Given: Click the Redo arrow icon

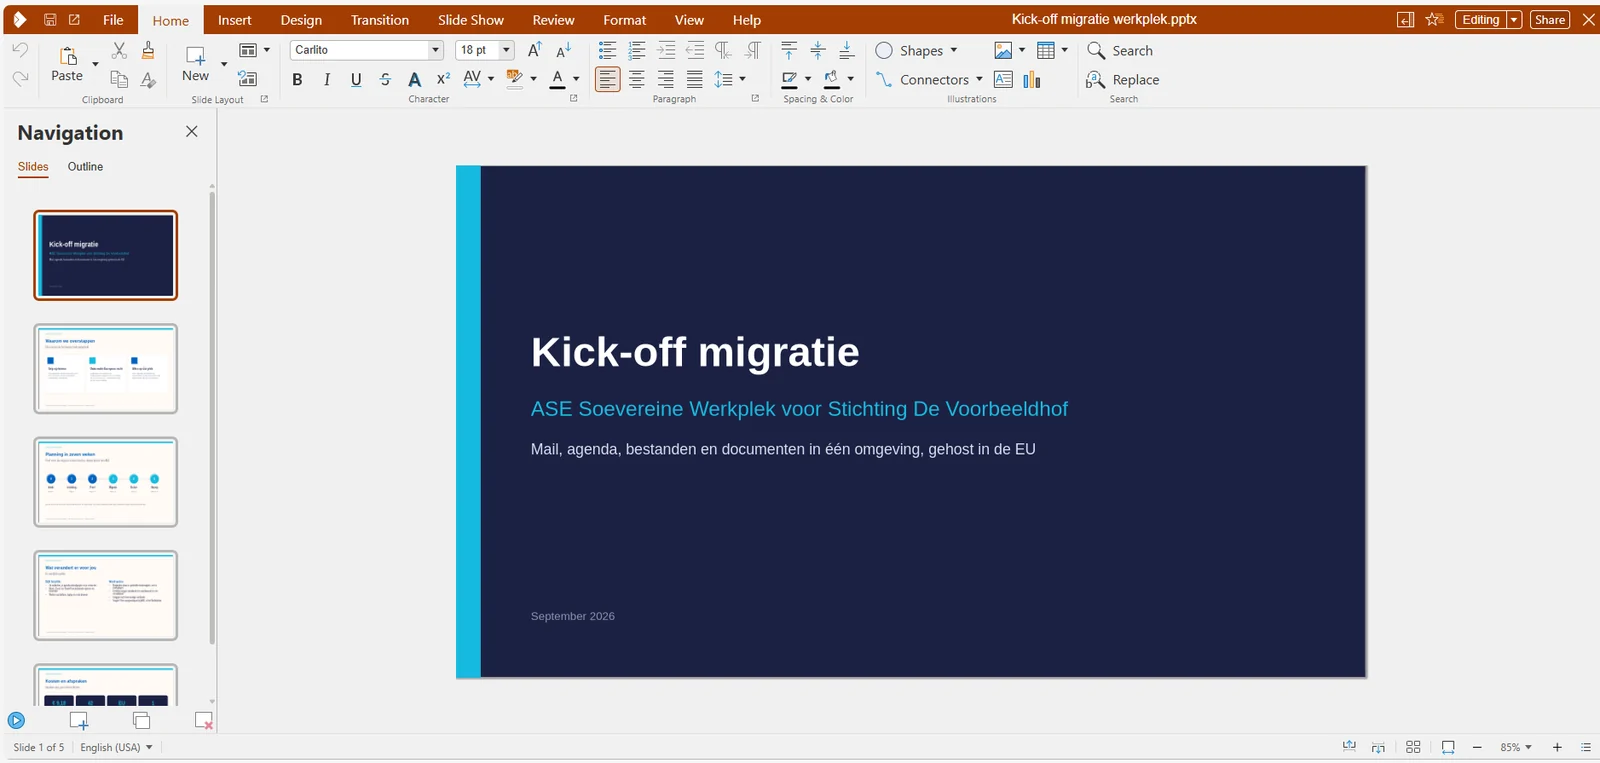Looking at the screenshot, I should [x=20, y=78].
